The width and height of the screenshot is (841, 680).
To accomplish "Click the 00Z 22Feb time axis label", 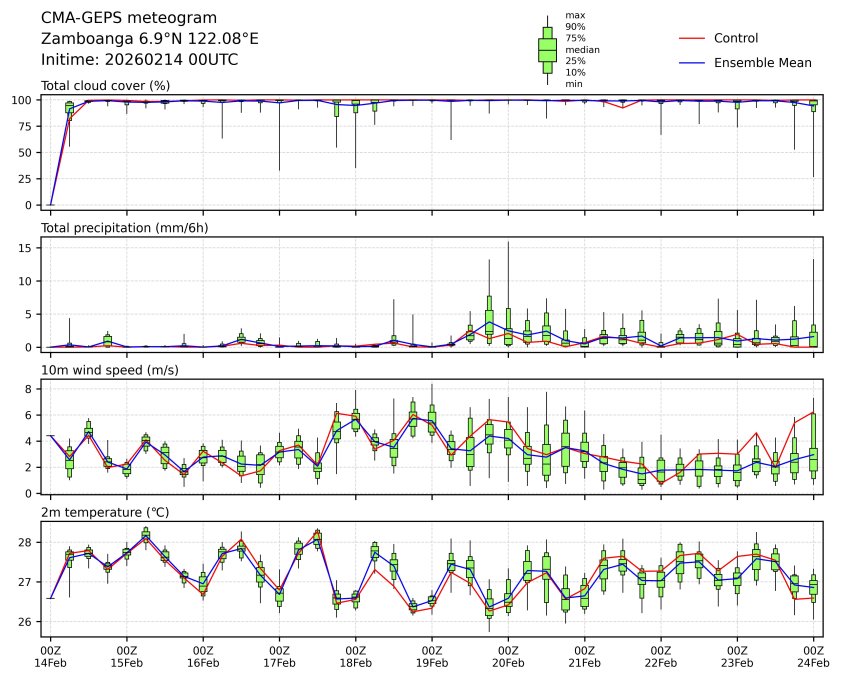I will pos(661,656).
